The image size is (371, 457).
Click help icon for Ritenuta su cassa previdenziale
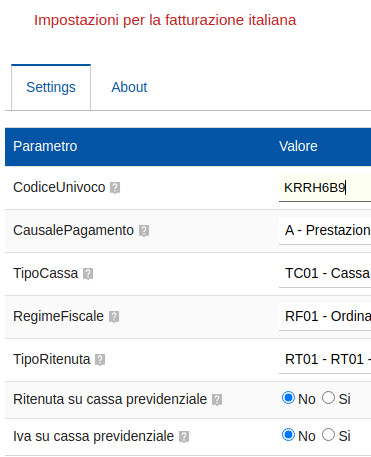click(x=217, y=400)
